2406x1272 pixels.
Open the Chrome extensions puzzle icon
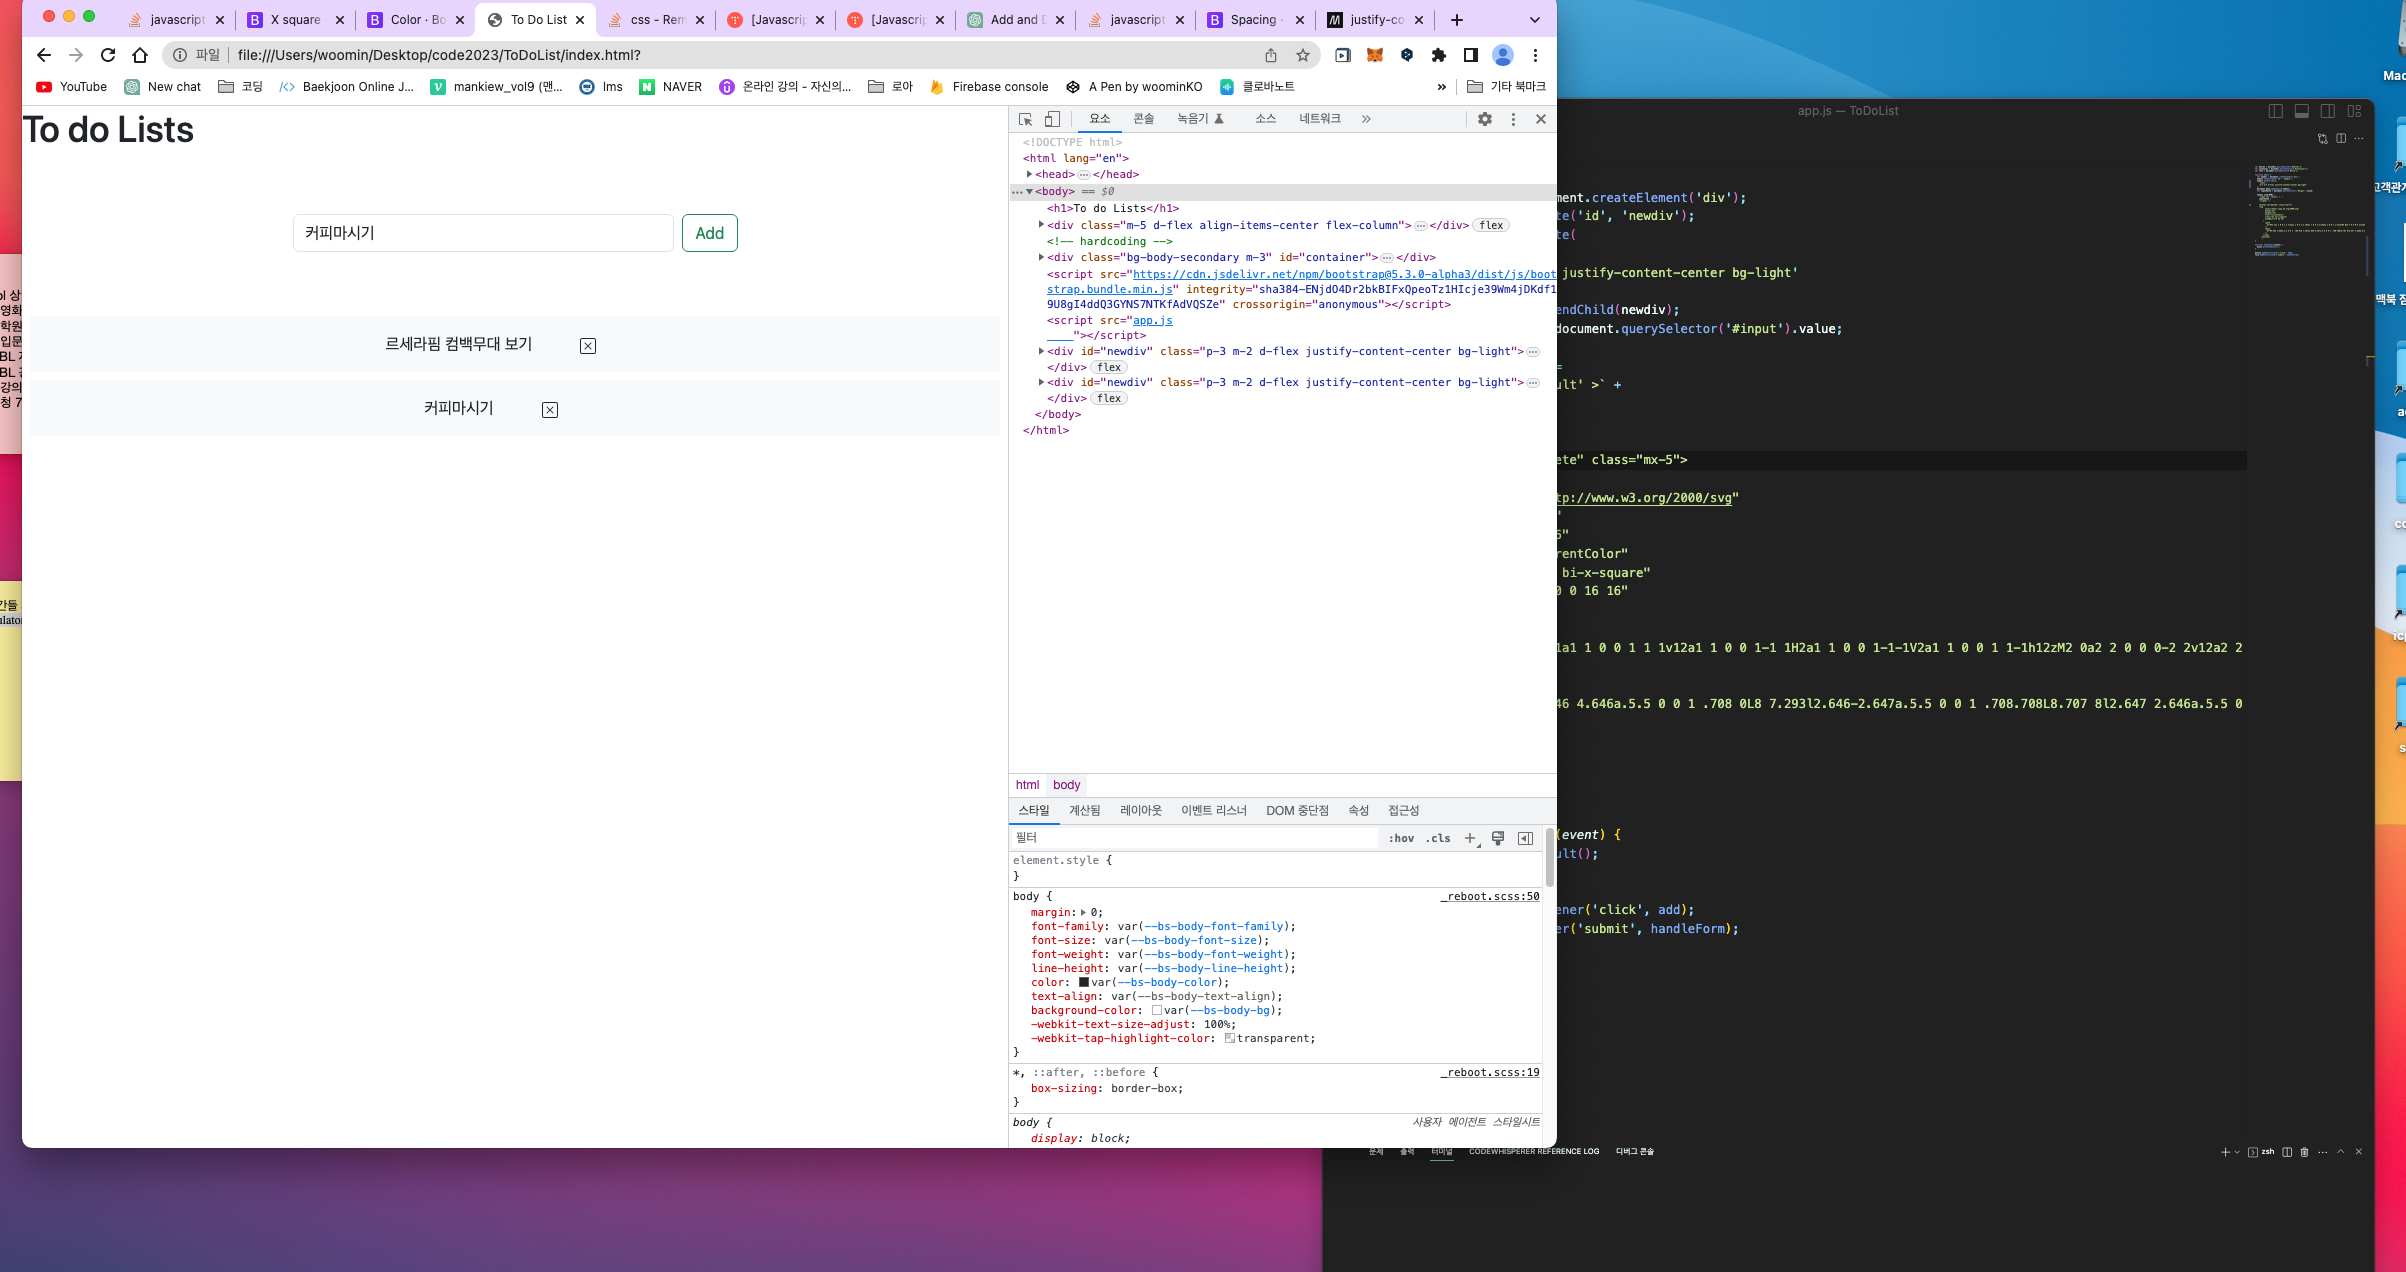[1438, 55]
